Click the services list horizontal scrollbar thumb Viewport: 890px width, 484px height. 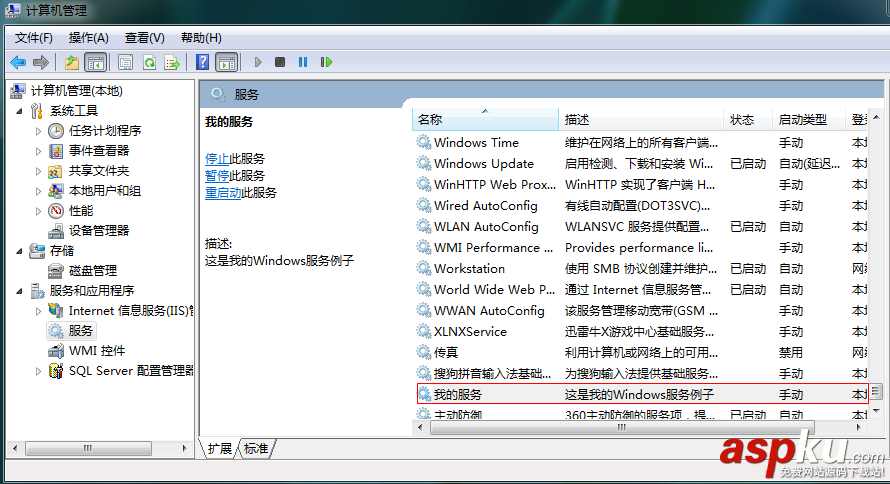622,427
